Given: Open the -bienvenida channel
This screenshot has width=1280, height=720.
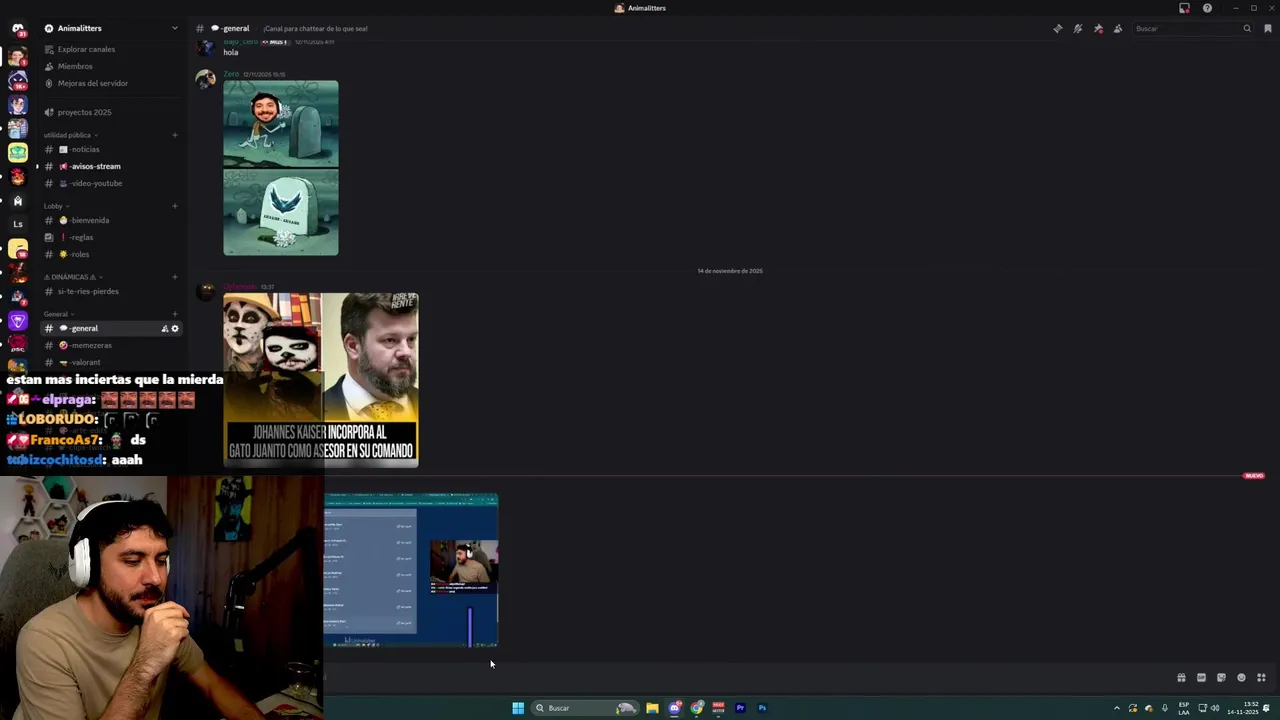Looking at the screenshot, I should tap(89, 220).
